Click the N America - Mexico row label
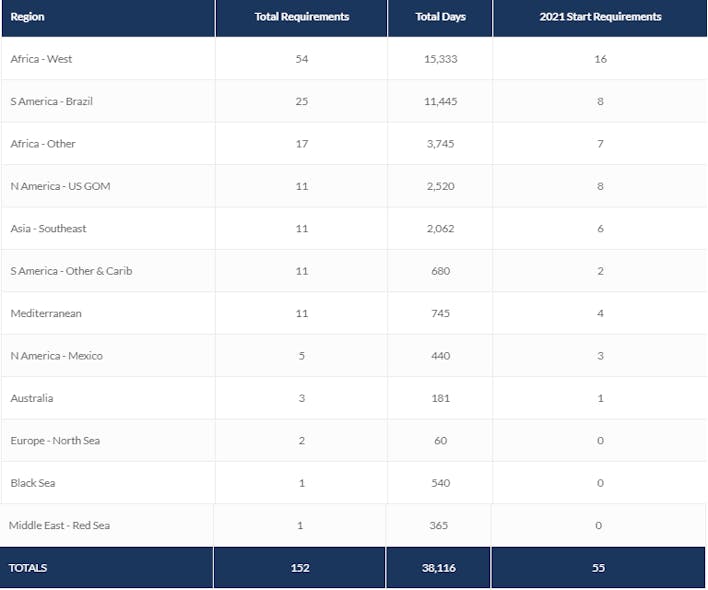 point(56,356)
